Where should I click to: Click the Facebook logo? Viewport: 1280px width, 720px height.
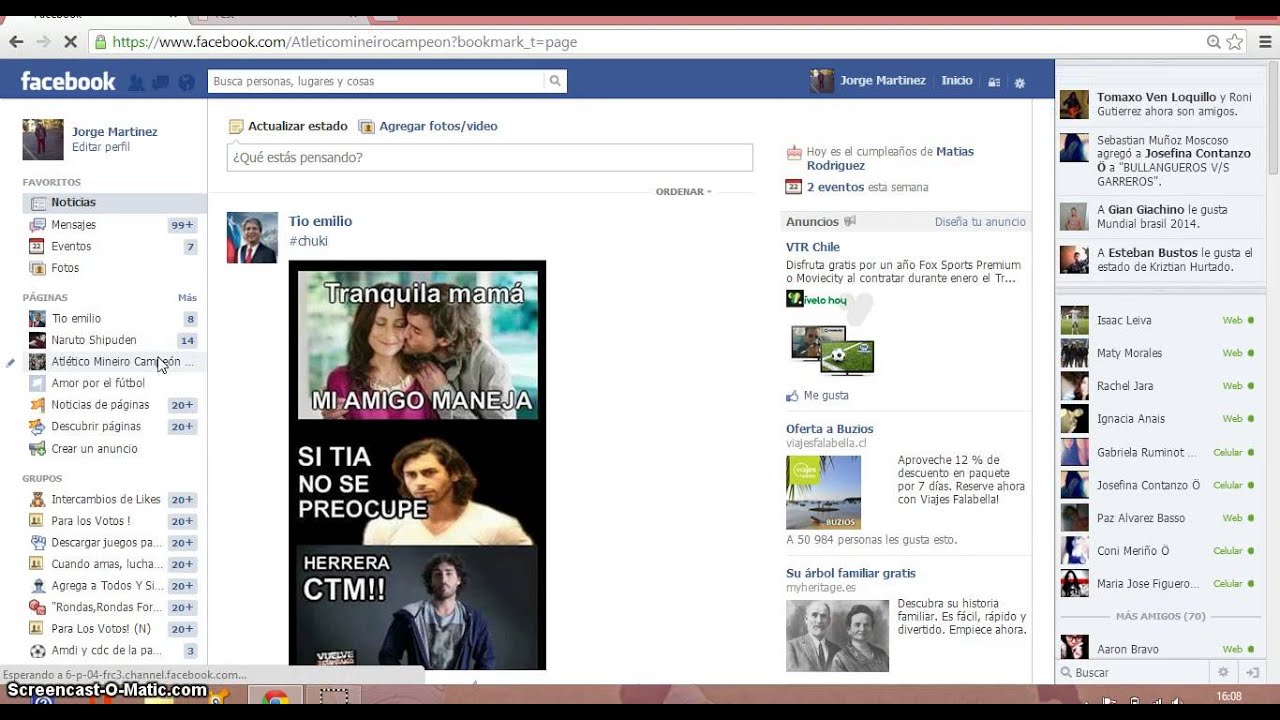tap(68, 81)
